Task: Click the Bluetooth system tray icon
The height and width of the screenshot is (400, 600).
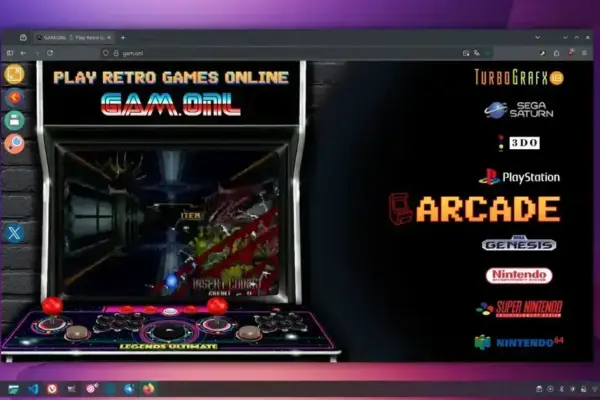Action: click(x=561, y=389)
